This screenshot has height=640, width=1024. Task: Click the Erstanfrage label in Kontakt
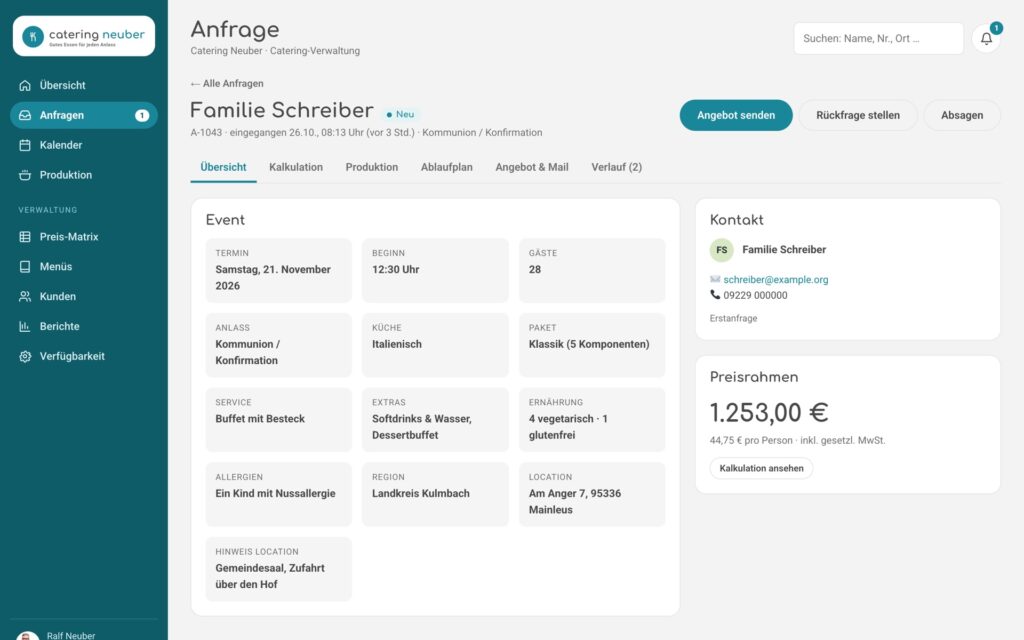733,319
